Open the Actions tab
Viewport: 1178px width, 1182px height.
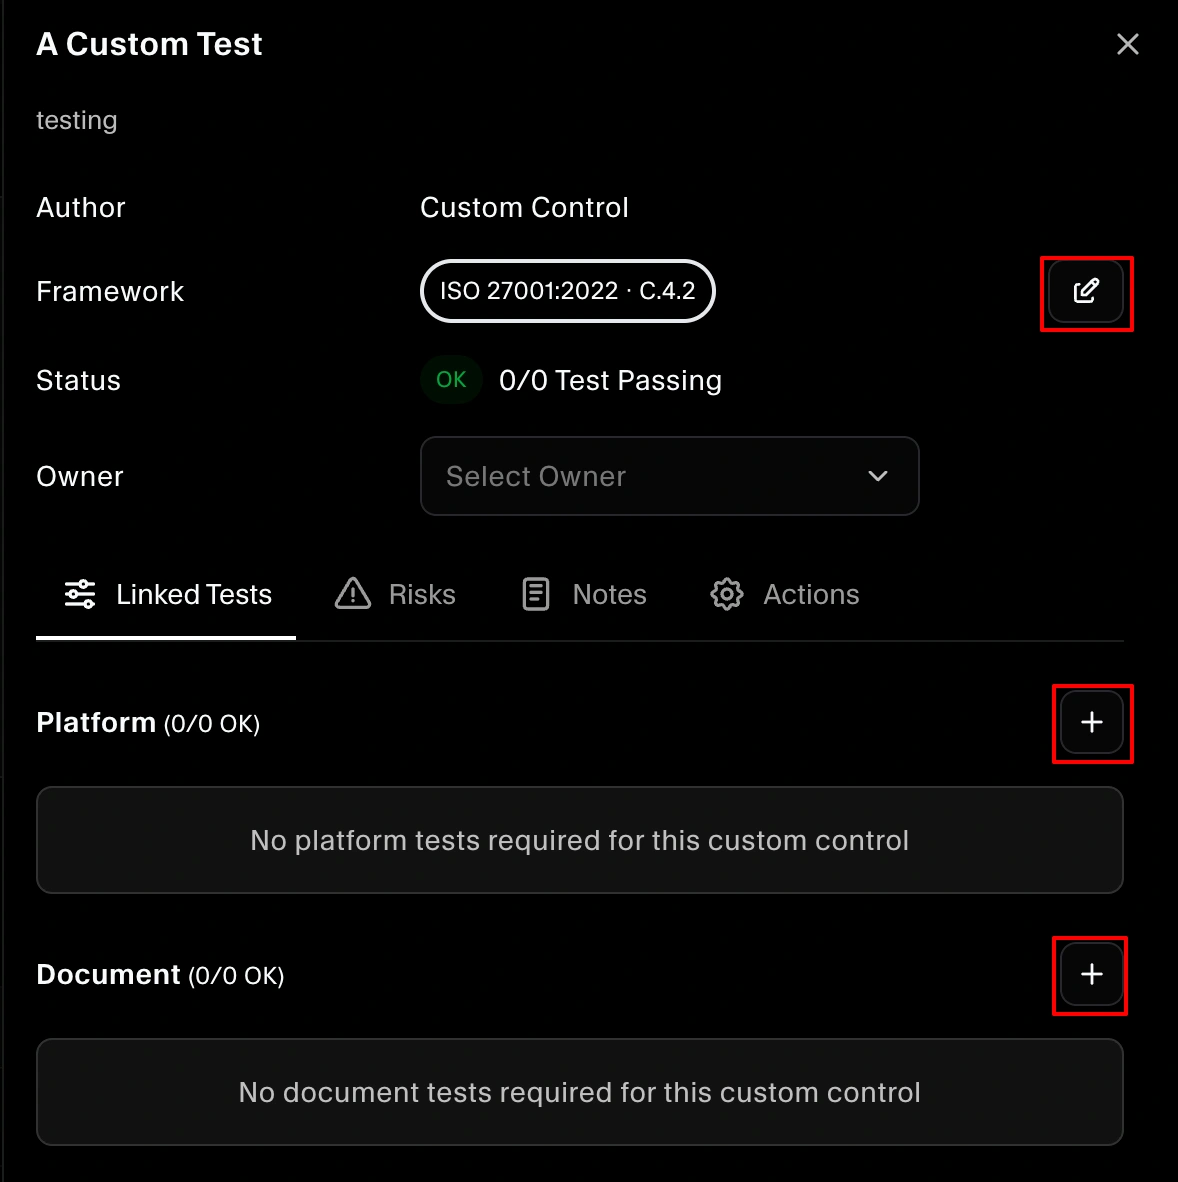[810, 594]
